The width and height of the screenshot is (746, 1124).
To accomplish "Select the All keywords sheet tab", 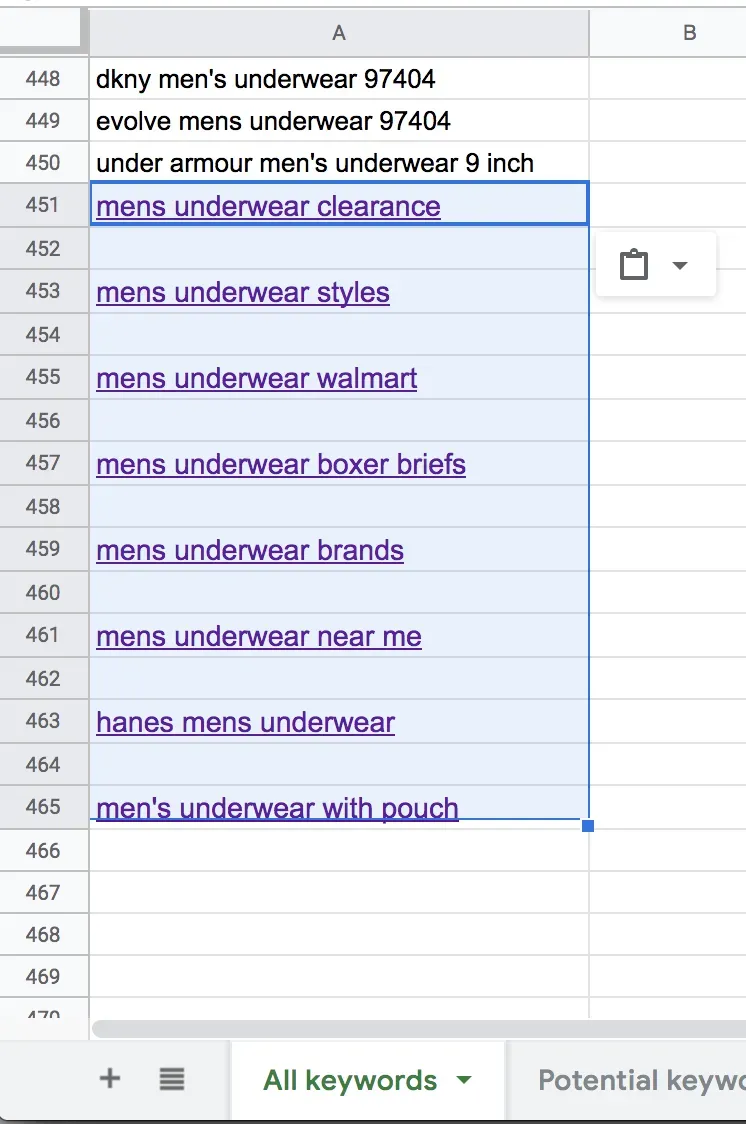I will tap(350, 1080).
